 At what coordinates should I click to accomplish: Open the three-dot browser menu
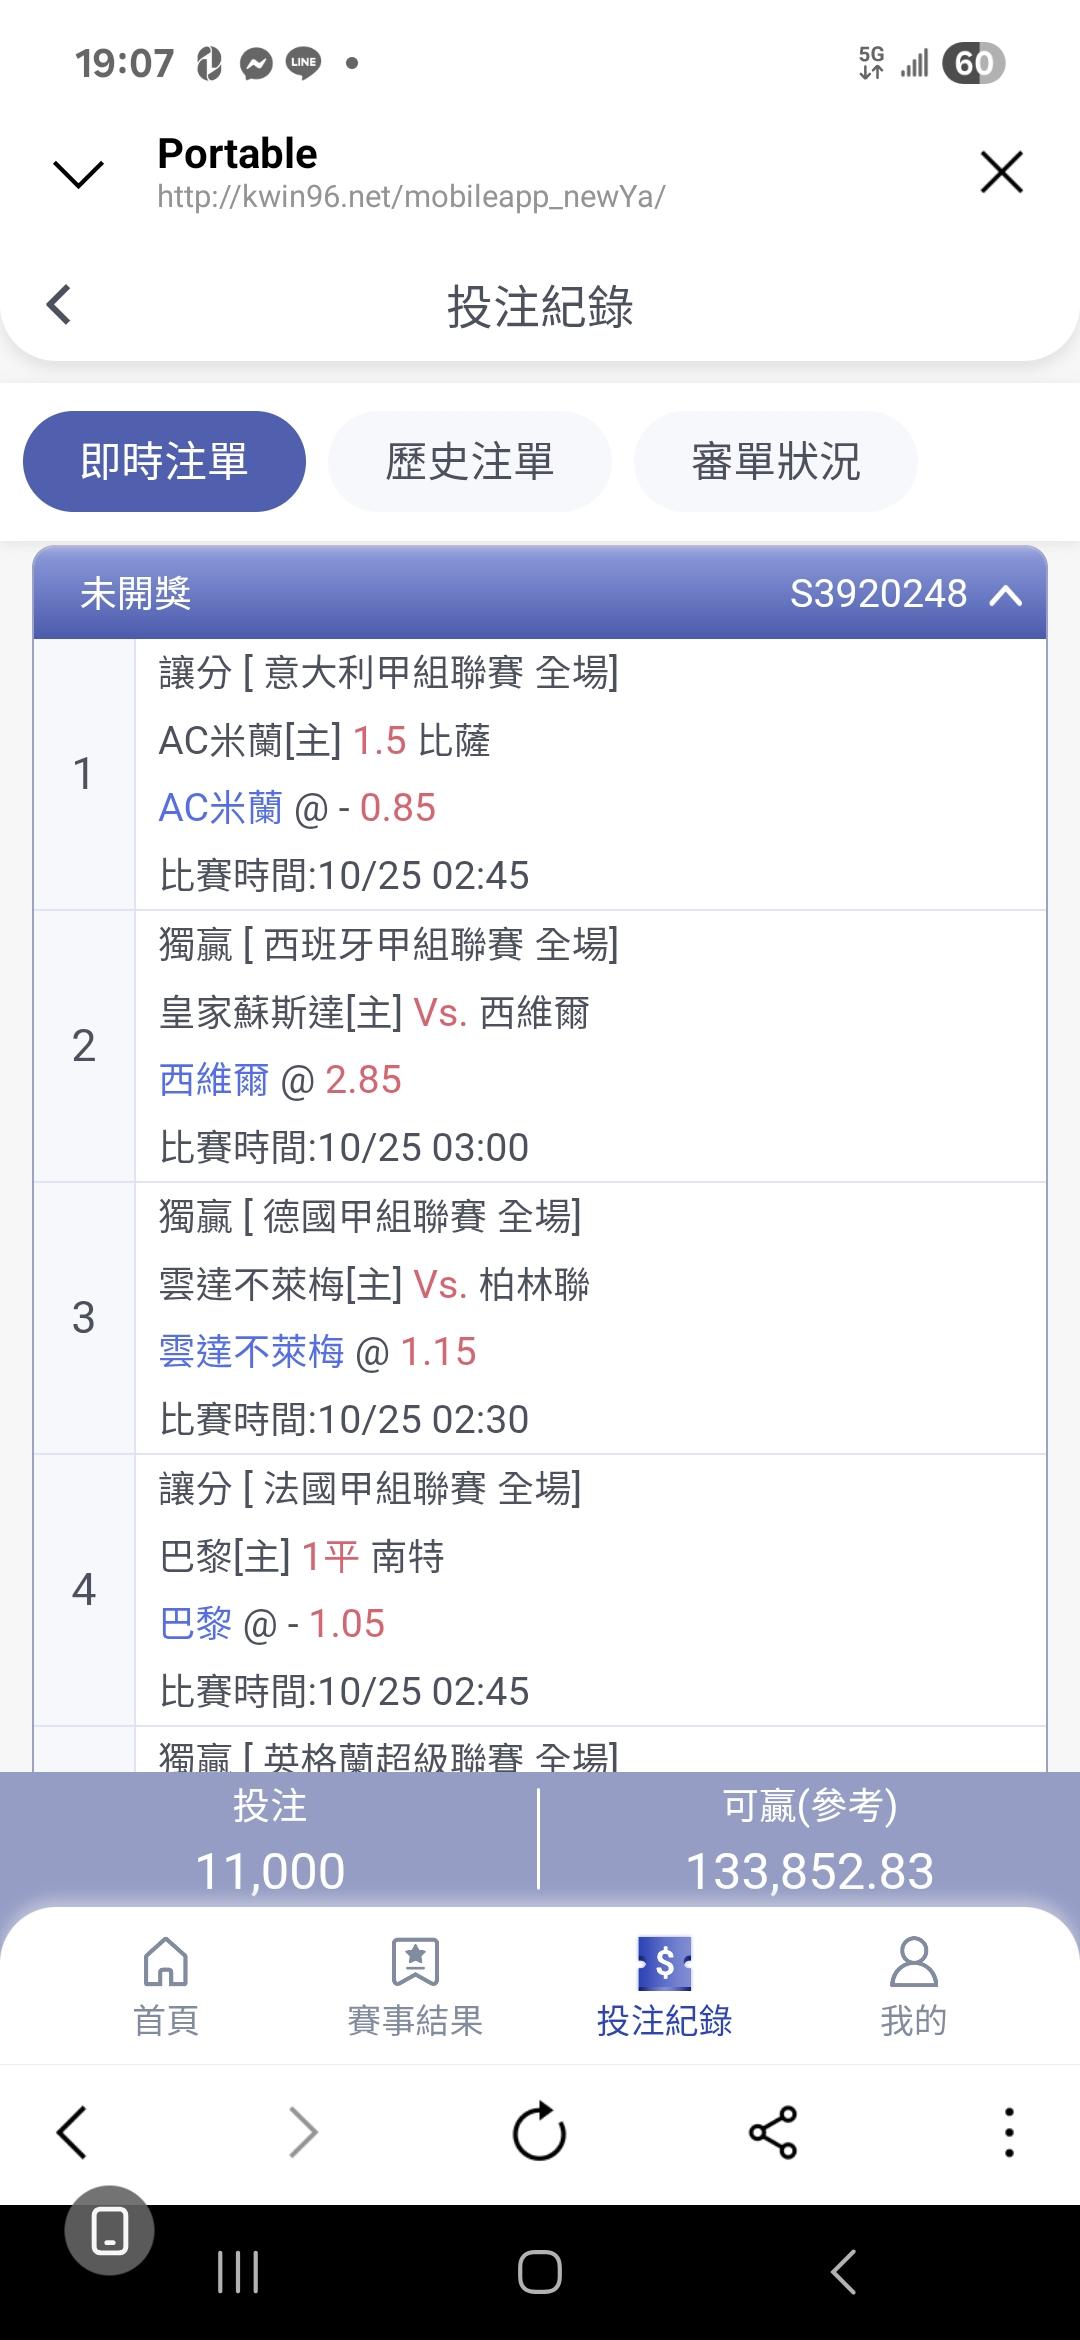1009,2132
